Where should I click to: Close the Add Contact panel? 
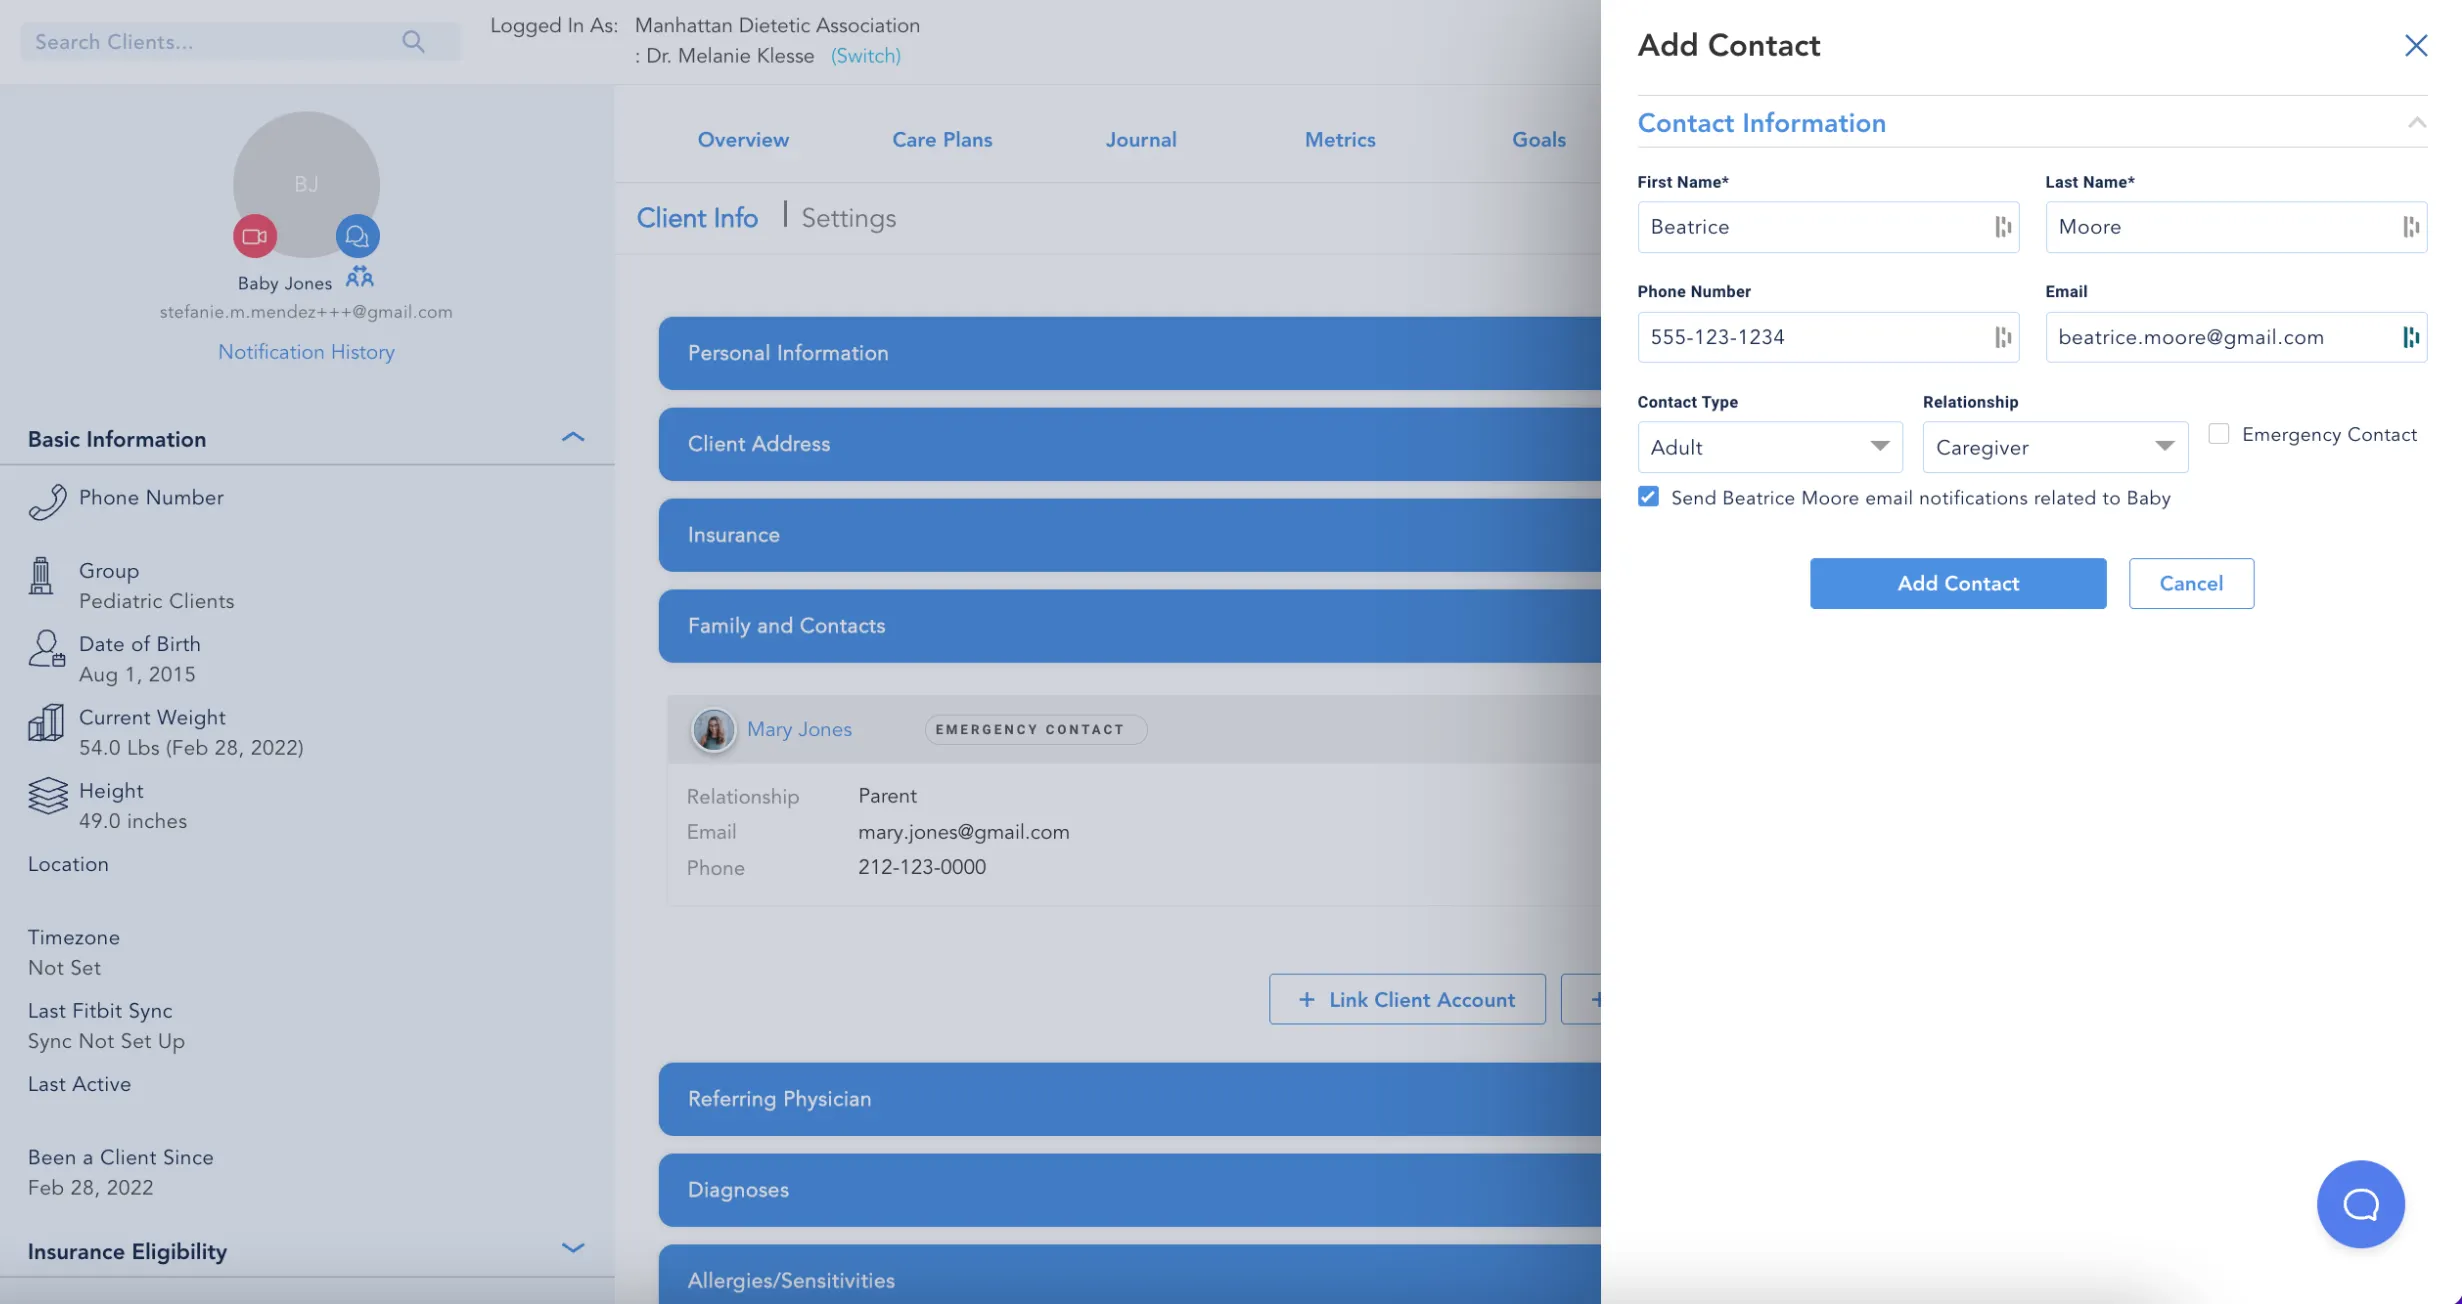pyautogui.click(x=2415, y=45)
